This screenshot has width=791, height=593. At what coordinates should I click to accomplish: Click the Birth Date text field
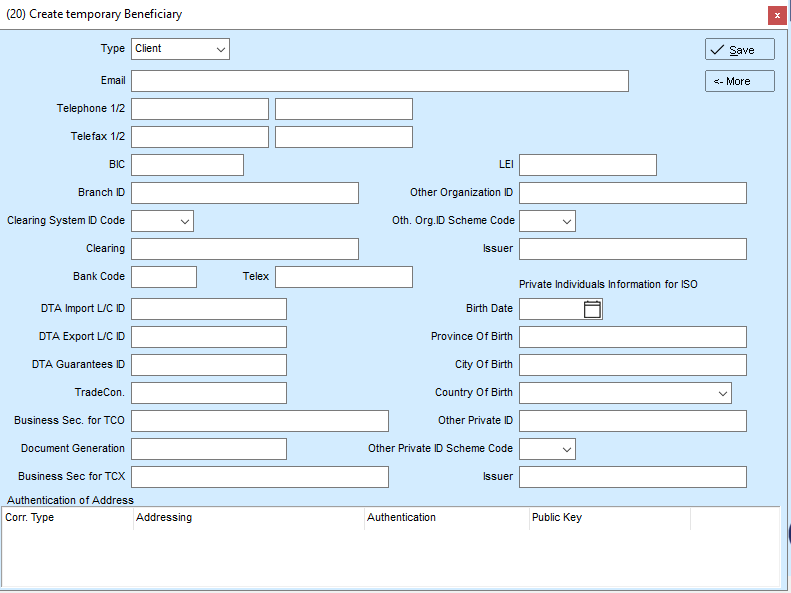551,309
